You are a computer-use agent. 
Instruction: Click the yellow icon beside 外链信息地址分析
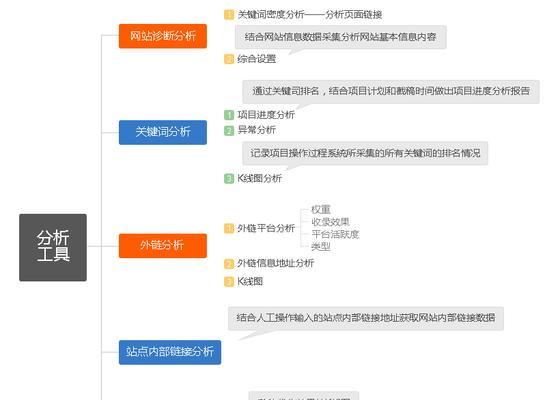[x=229, y=264]
